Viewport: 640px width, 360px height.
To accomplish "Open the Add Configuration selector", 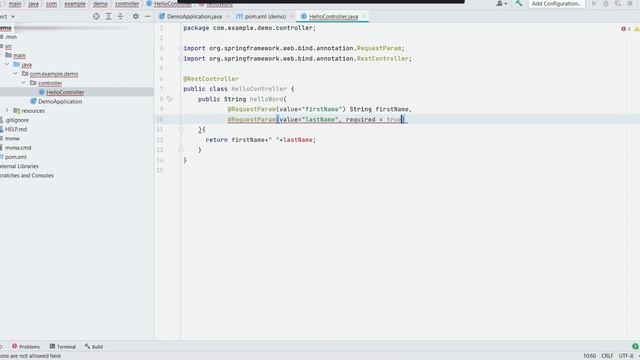I will click(556, 4).
